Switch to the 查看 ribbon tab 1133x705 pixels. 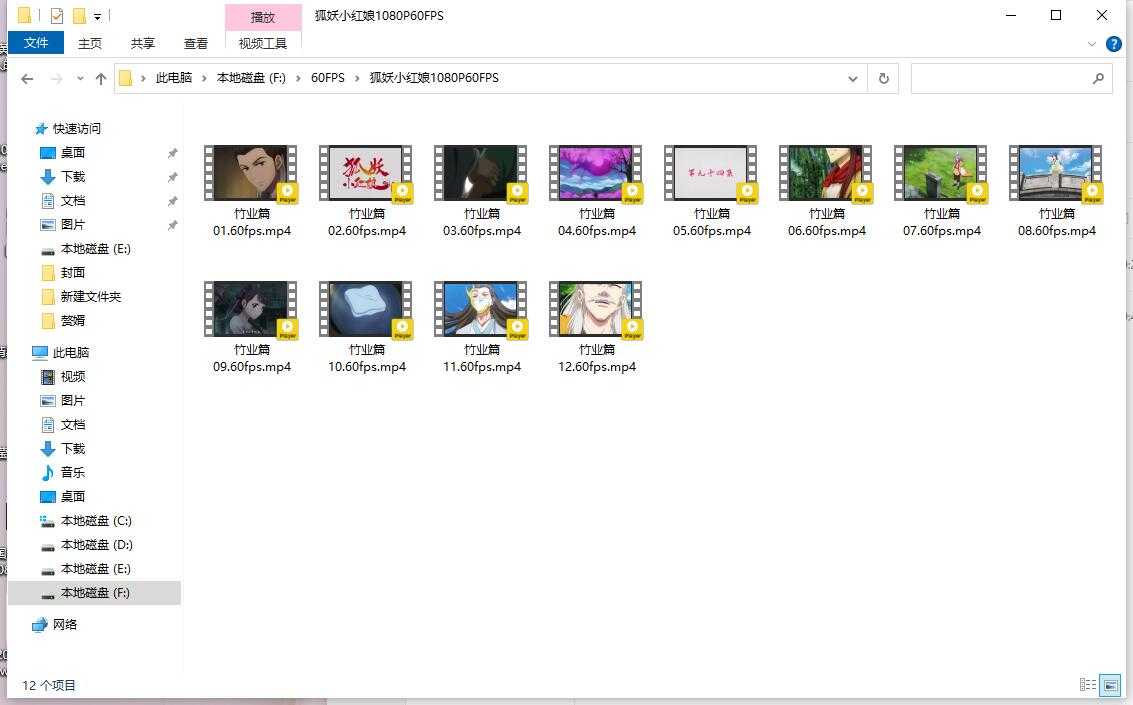point(196,43)
